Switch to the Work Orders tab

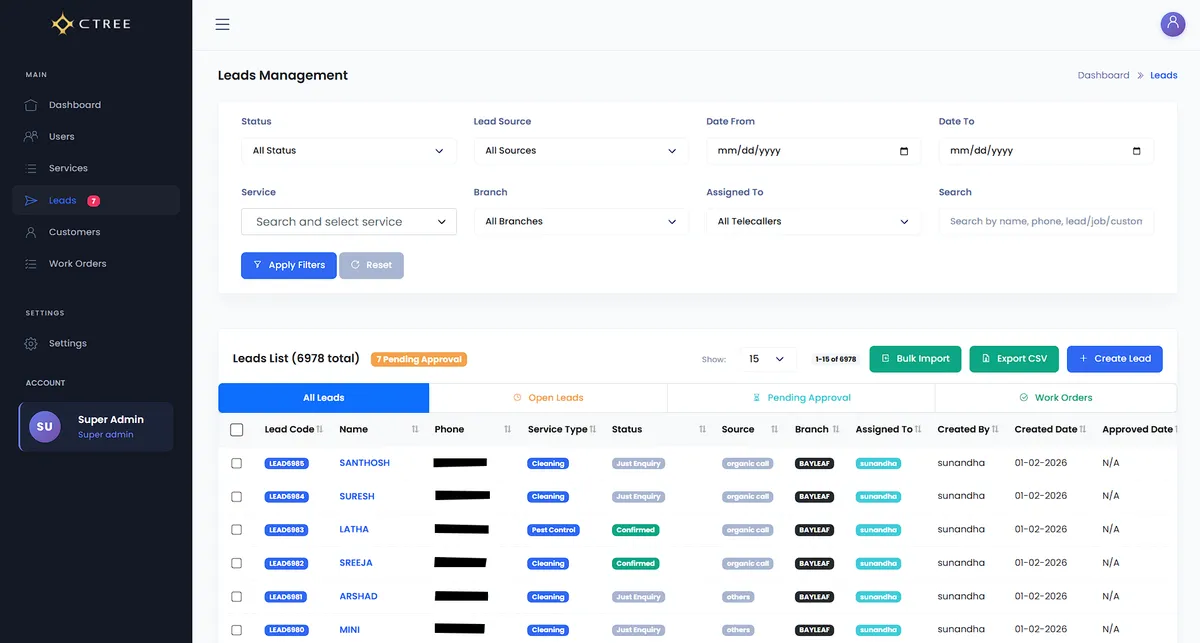(x=1056, y=398)
